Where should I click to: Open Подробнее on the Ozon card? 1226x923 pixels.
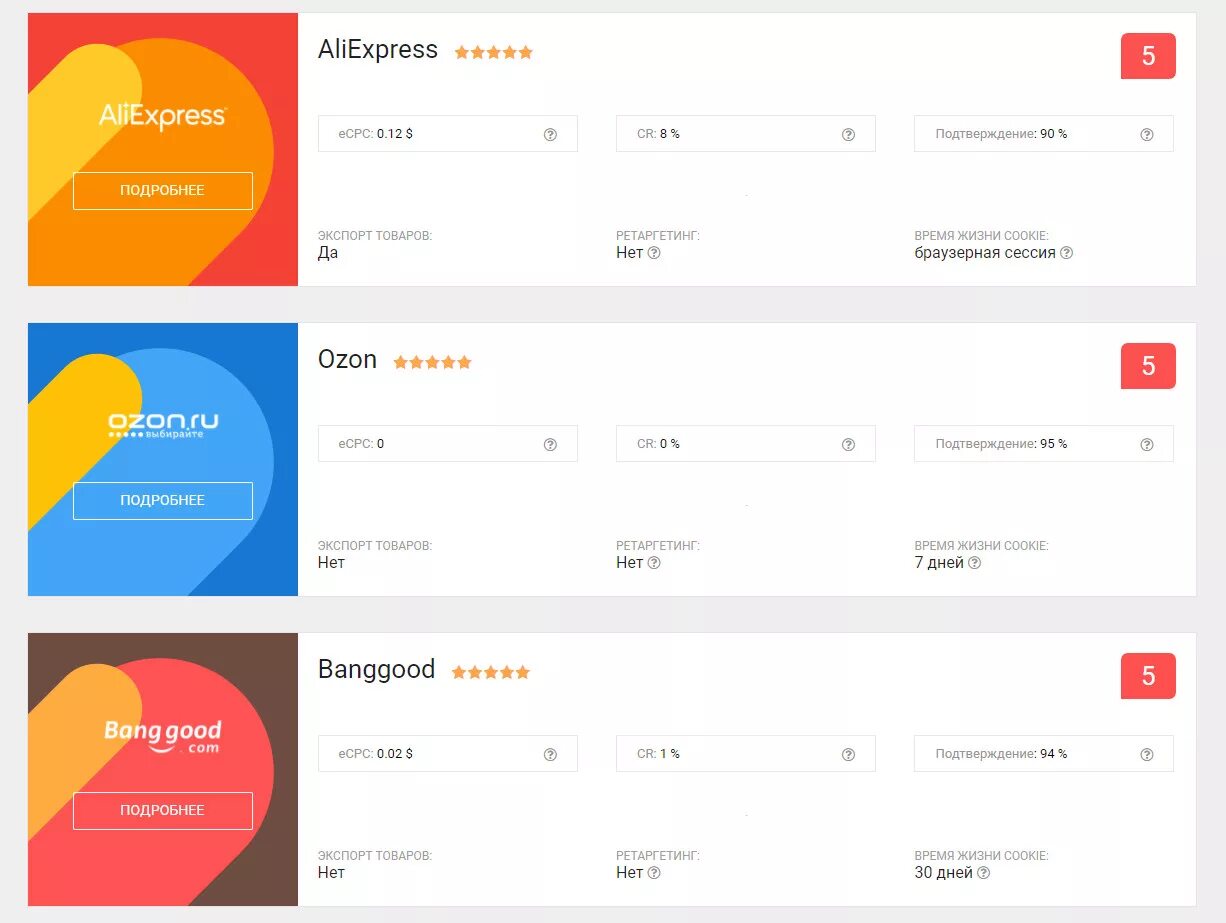pos(163,500)
